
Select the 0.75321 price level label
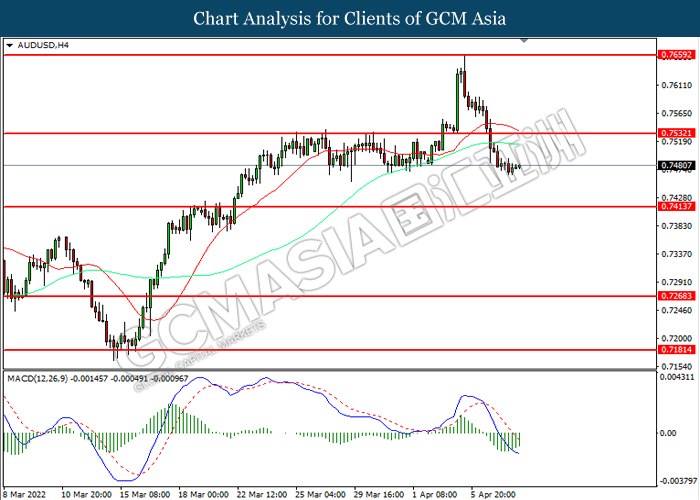pos(676,133)
